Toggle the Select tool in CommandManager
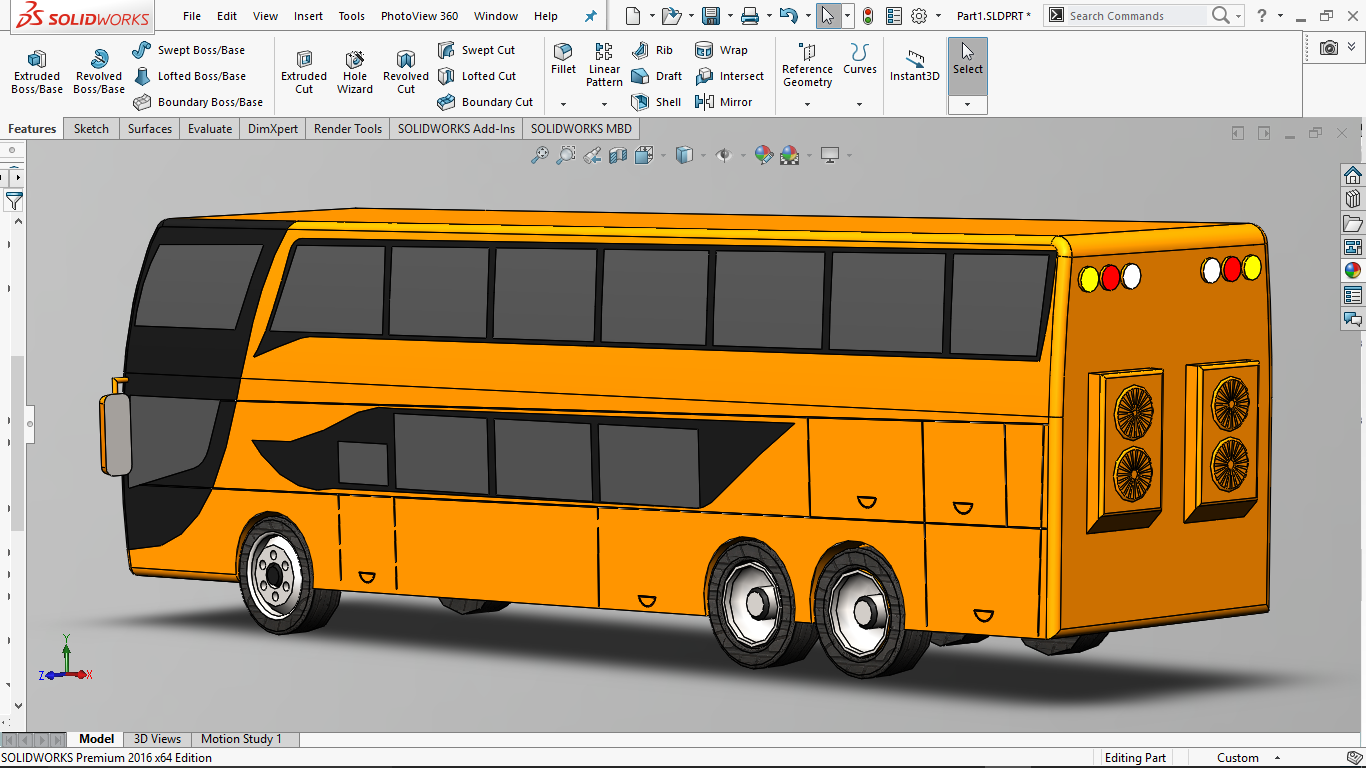The height and width of the screenshot is (768, 1366). click(967, 66)
